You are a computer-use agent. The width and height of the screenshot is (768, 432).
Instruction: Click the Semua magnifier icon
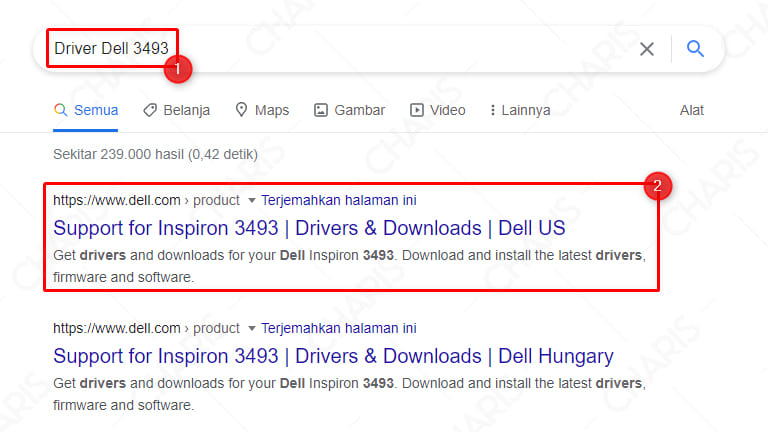coord(61,110)
